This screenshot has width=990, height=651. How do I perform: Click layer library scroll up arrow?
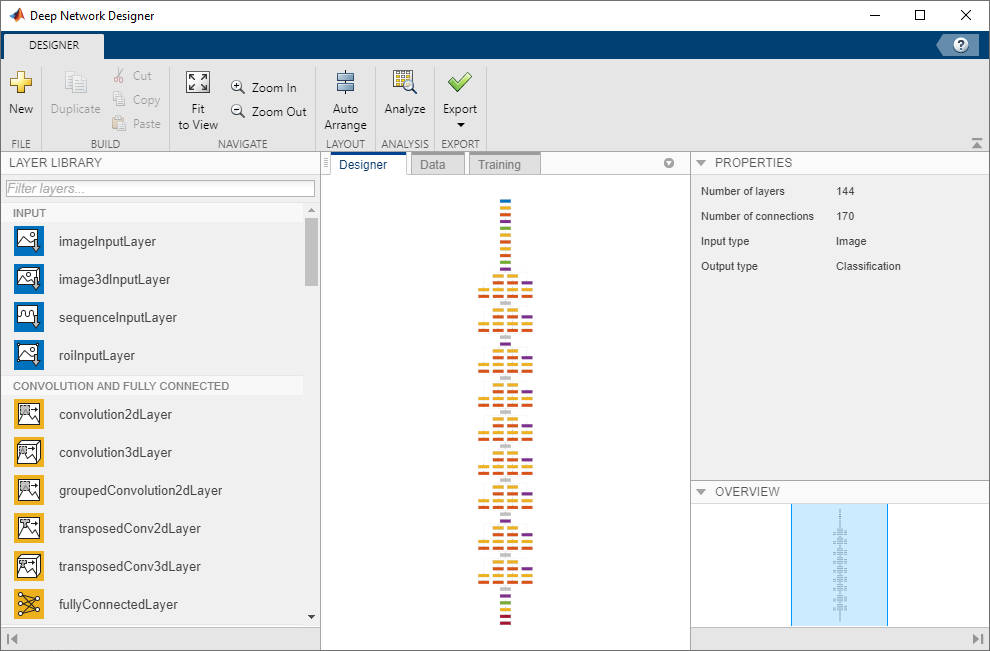tap(311, 210)
